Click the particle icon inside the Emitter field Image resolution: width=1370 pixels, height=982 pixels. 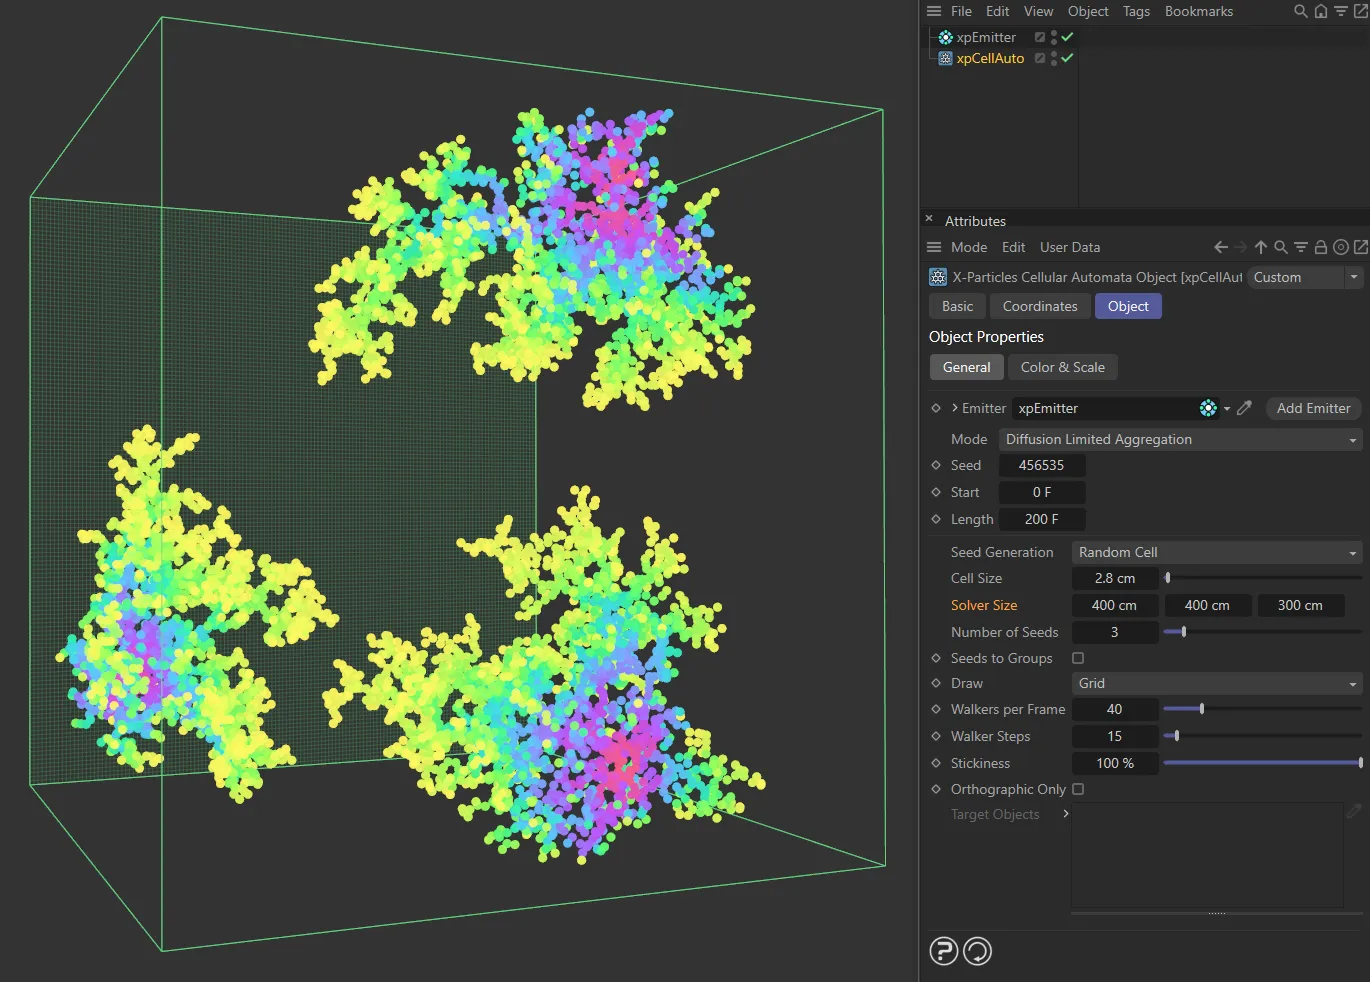(x=1208, y=408)
